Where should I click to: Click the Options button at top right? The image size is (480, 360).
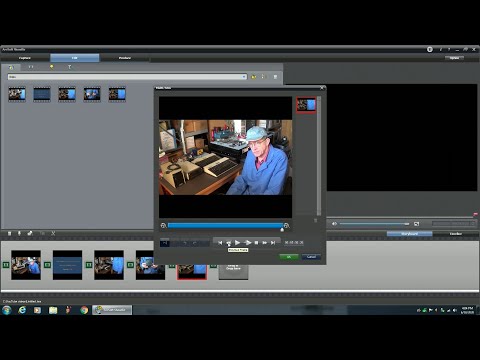point(454,58)
